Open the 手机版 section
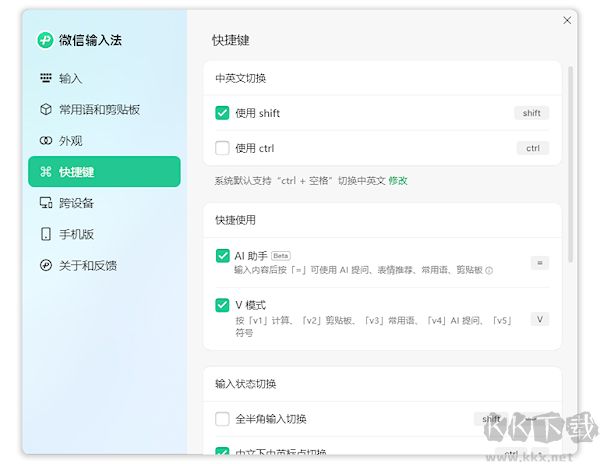 click(104, 234)
